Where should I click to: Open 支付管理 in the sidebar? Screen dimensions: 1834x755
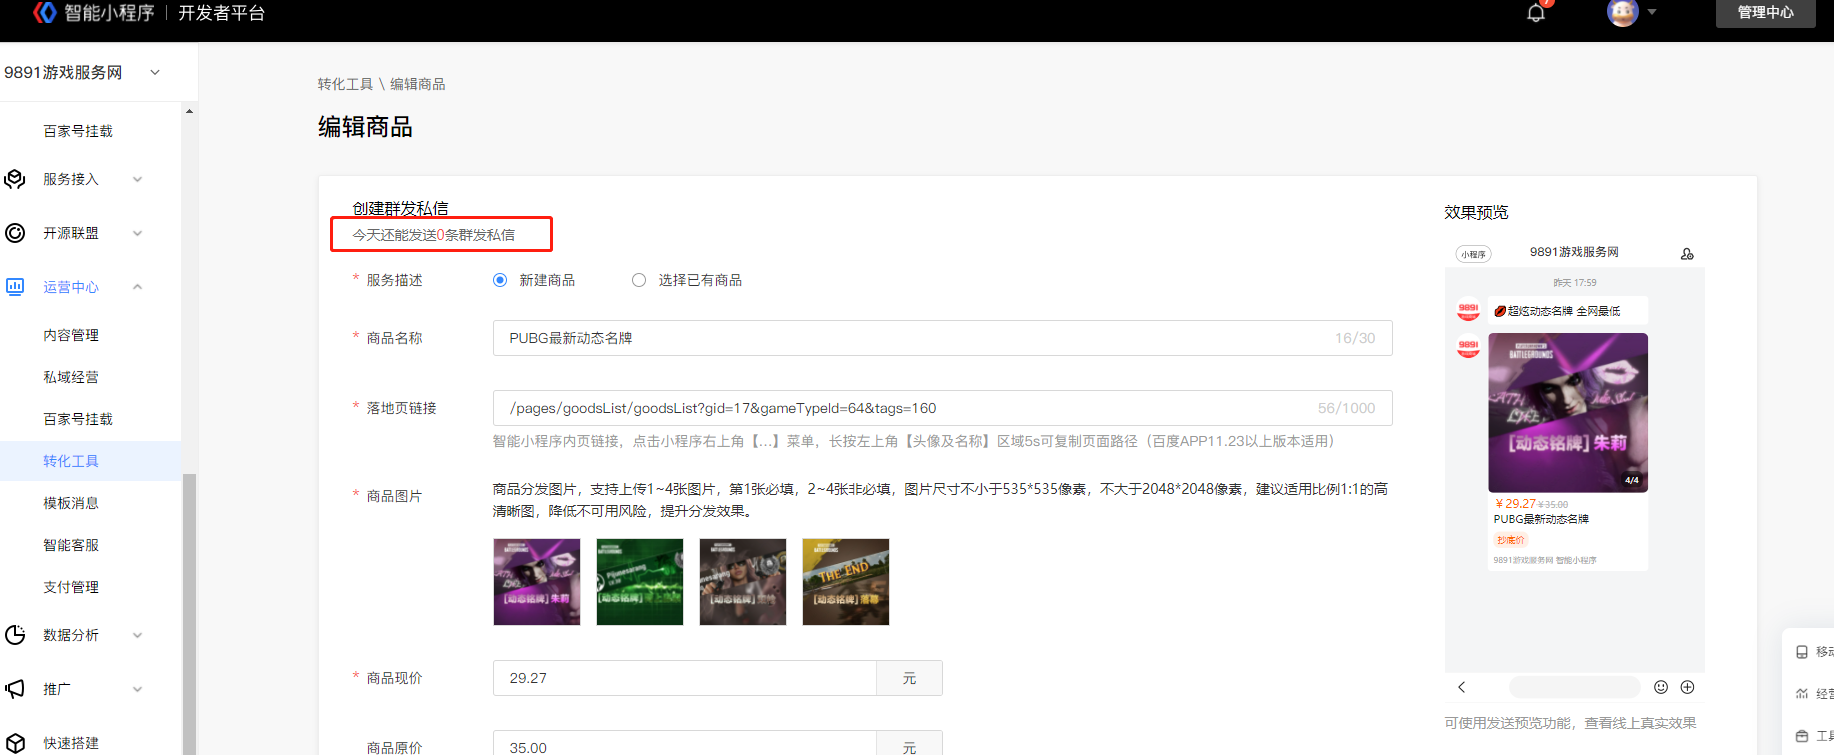tap(71, 587)
